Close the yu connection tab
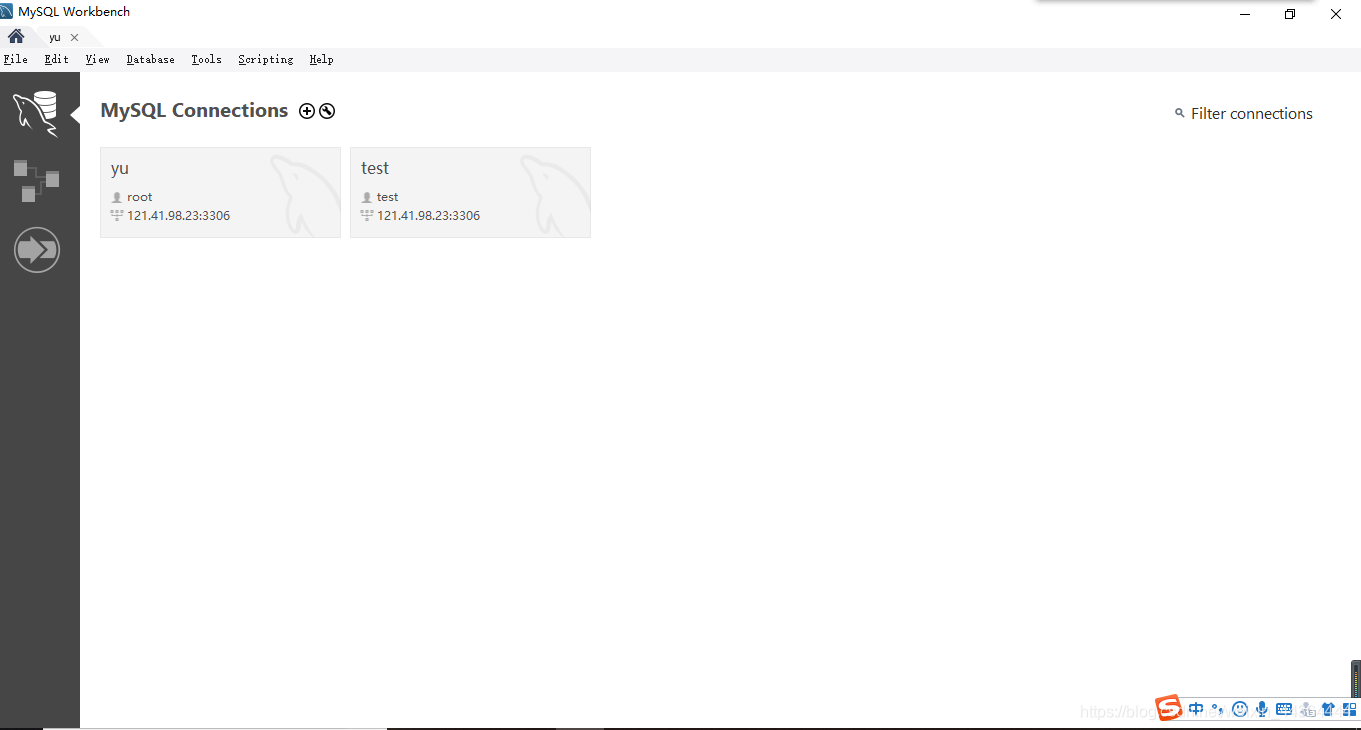The width and height of the screenshot is (1361, 730). click(x=74, y=37)
